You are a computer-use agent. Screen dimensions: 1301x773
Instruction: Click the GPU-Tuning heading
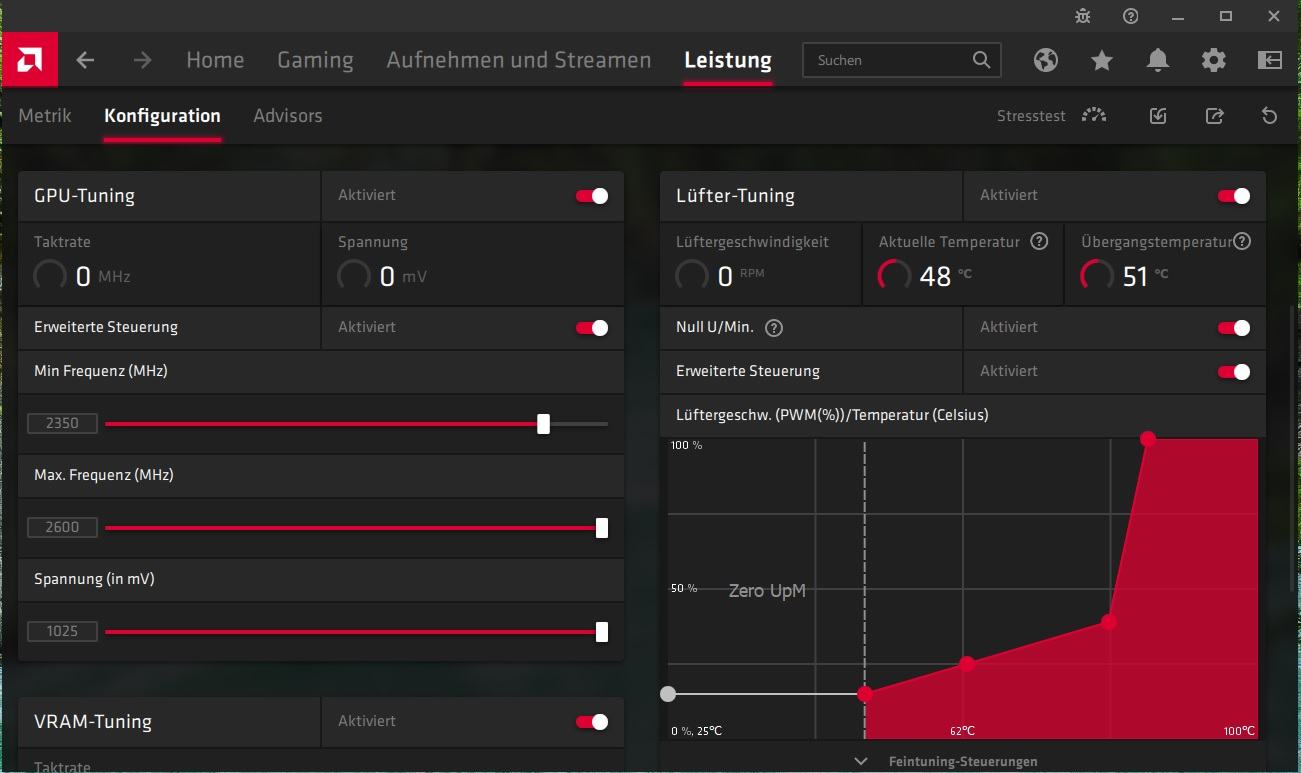tap(84, 196)
